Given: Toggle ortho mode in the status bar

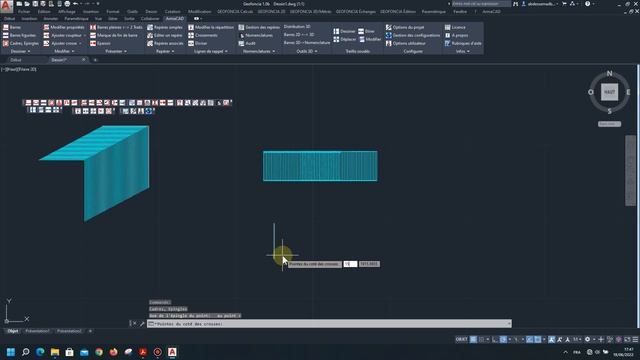Looking at the screenshot, I should (495, 340).
